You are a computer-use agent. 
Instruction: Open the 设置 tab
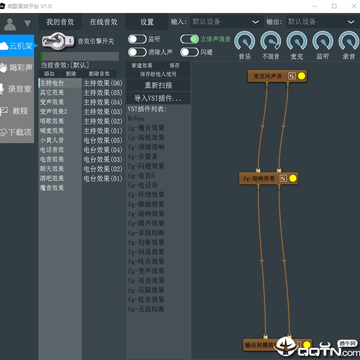pyautogui.click(x=147, y=22)
